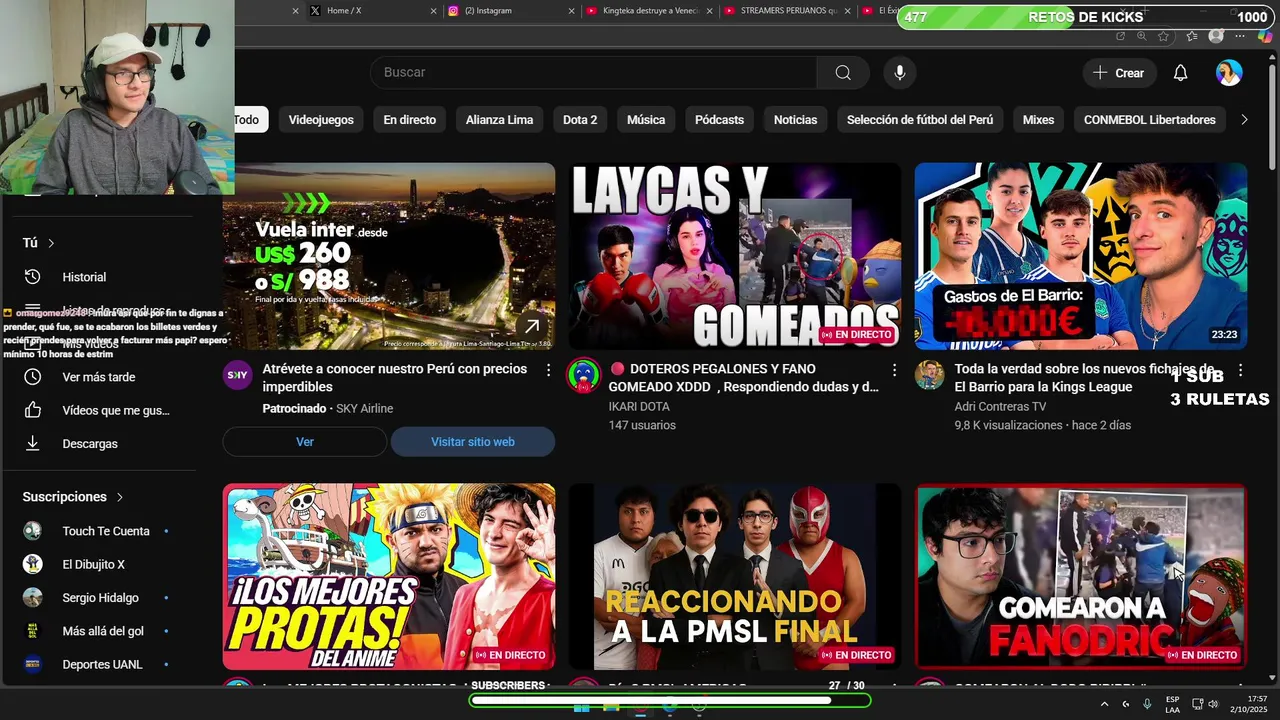Switch to STREAMERS PERUANOS tab

pos(786,11)
